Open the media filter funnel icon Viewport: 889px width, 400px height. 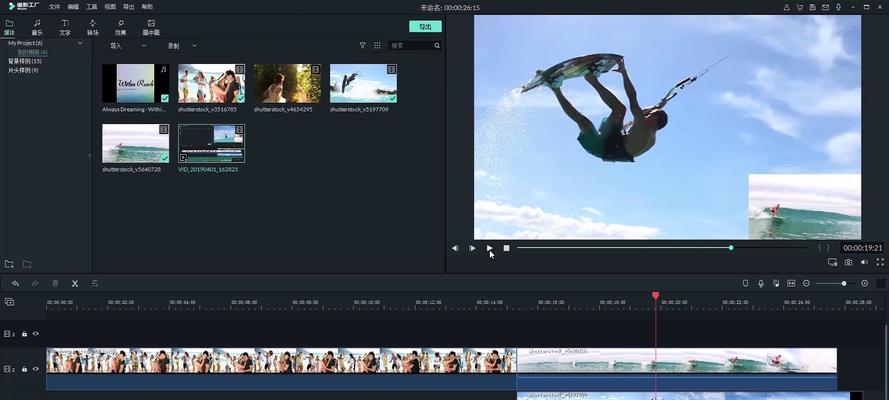click(x=363, y=45)
